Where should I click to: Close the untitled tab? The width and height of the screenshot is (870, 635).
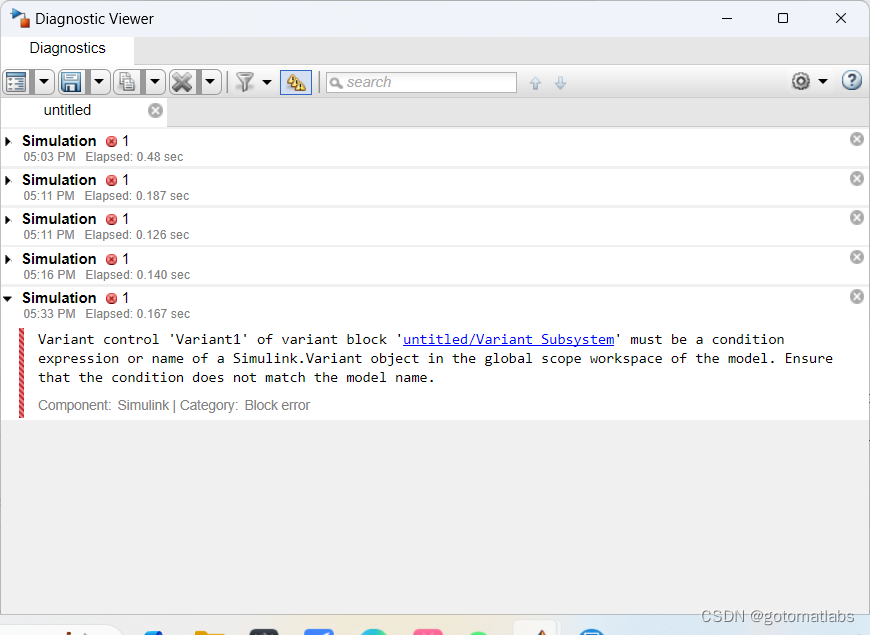(x=155, y=110)
